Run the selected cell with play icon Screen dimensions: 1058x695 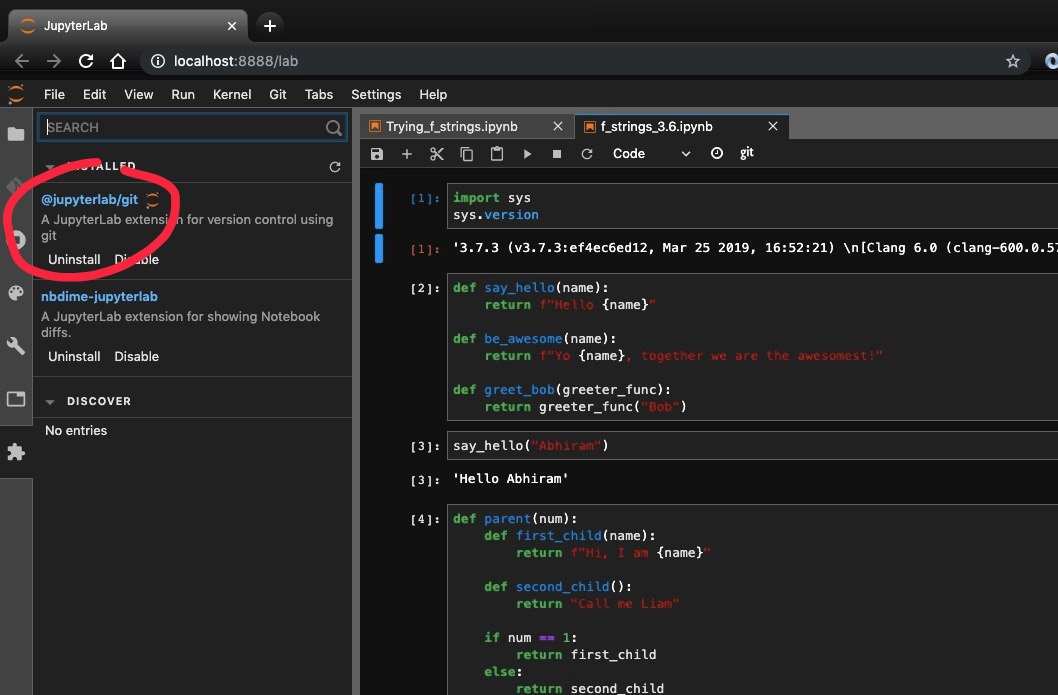[x=527, y=154]
